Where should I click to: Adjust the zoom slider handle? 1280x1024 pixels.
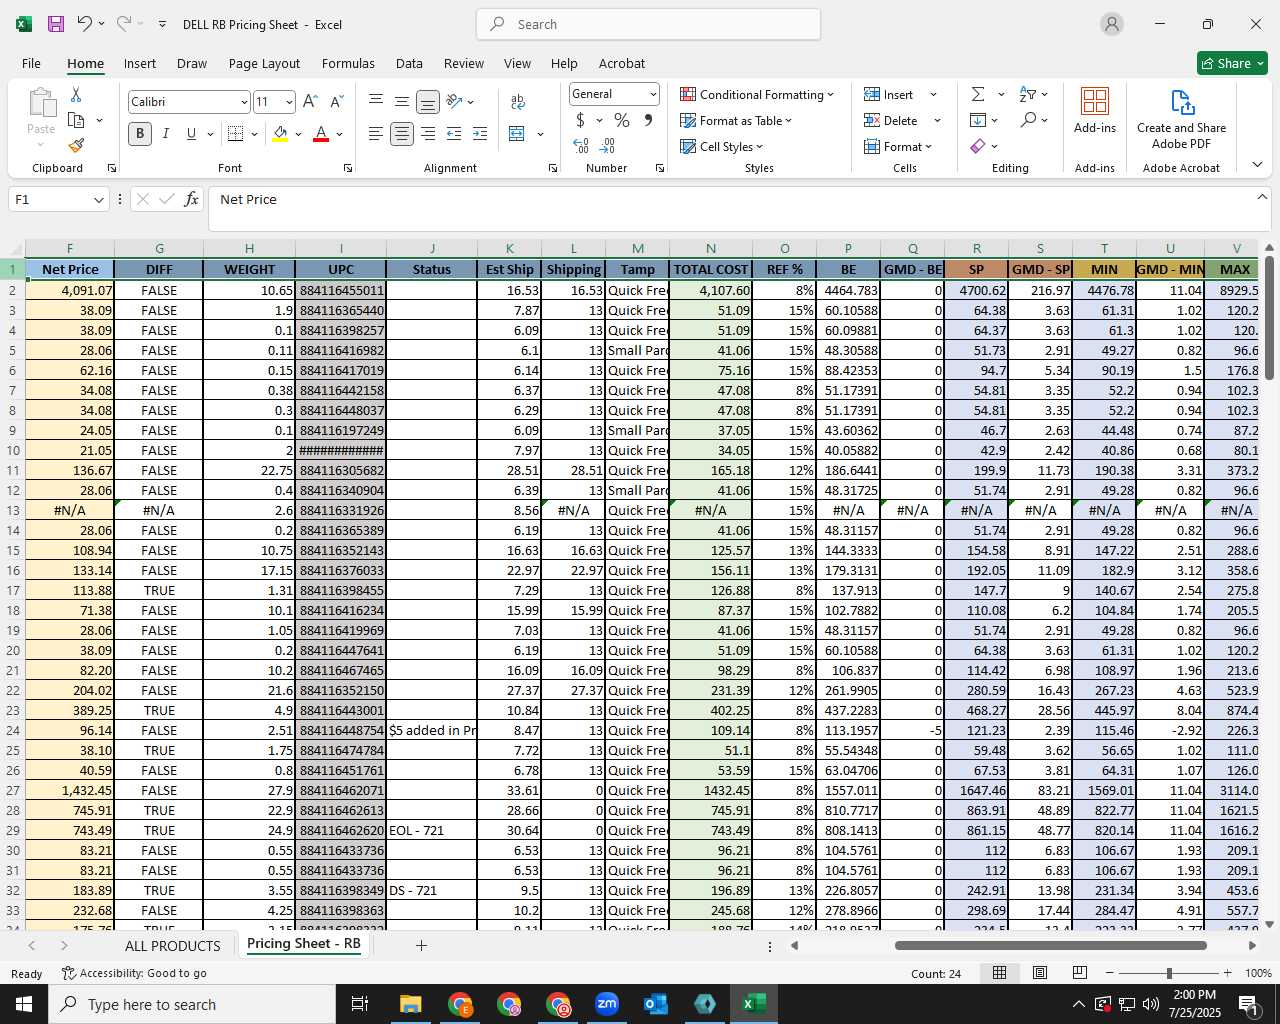[1169, 973]
